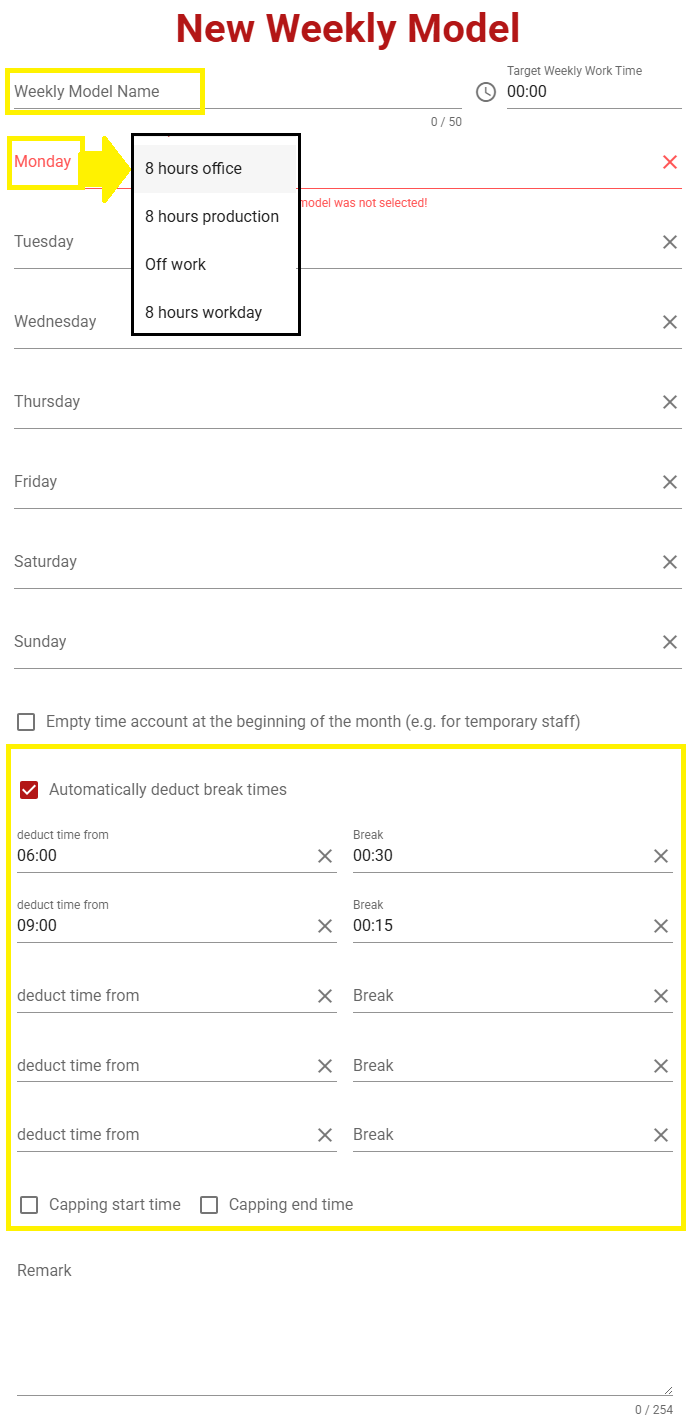Open the Friday day model dropdown

click(x=330, y=482)
